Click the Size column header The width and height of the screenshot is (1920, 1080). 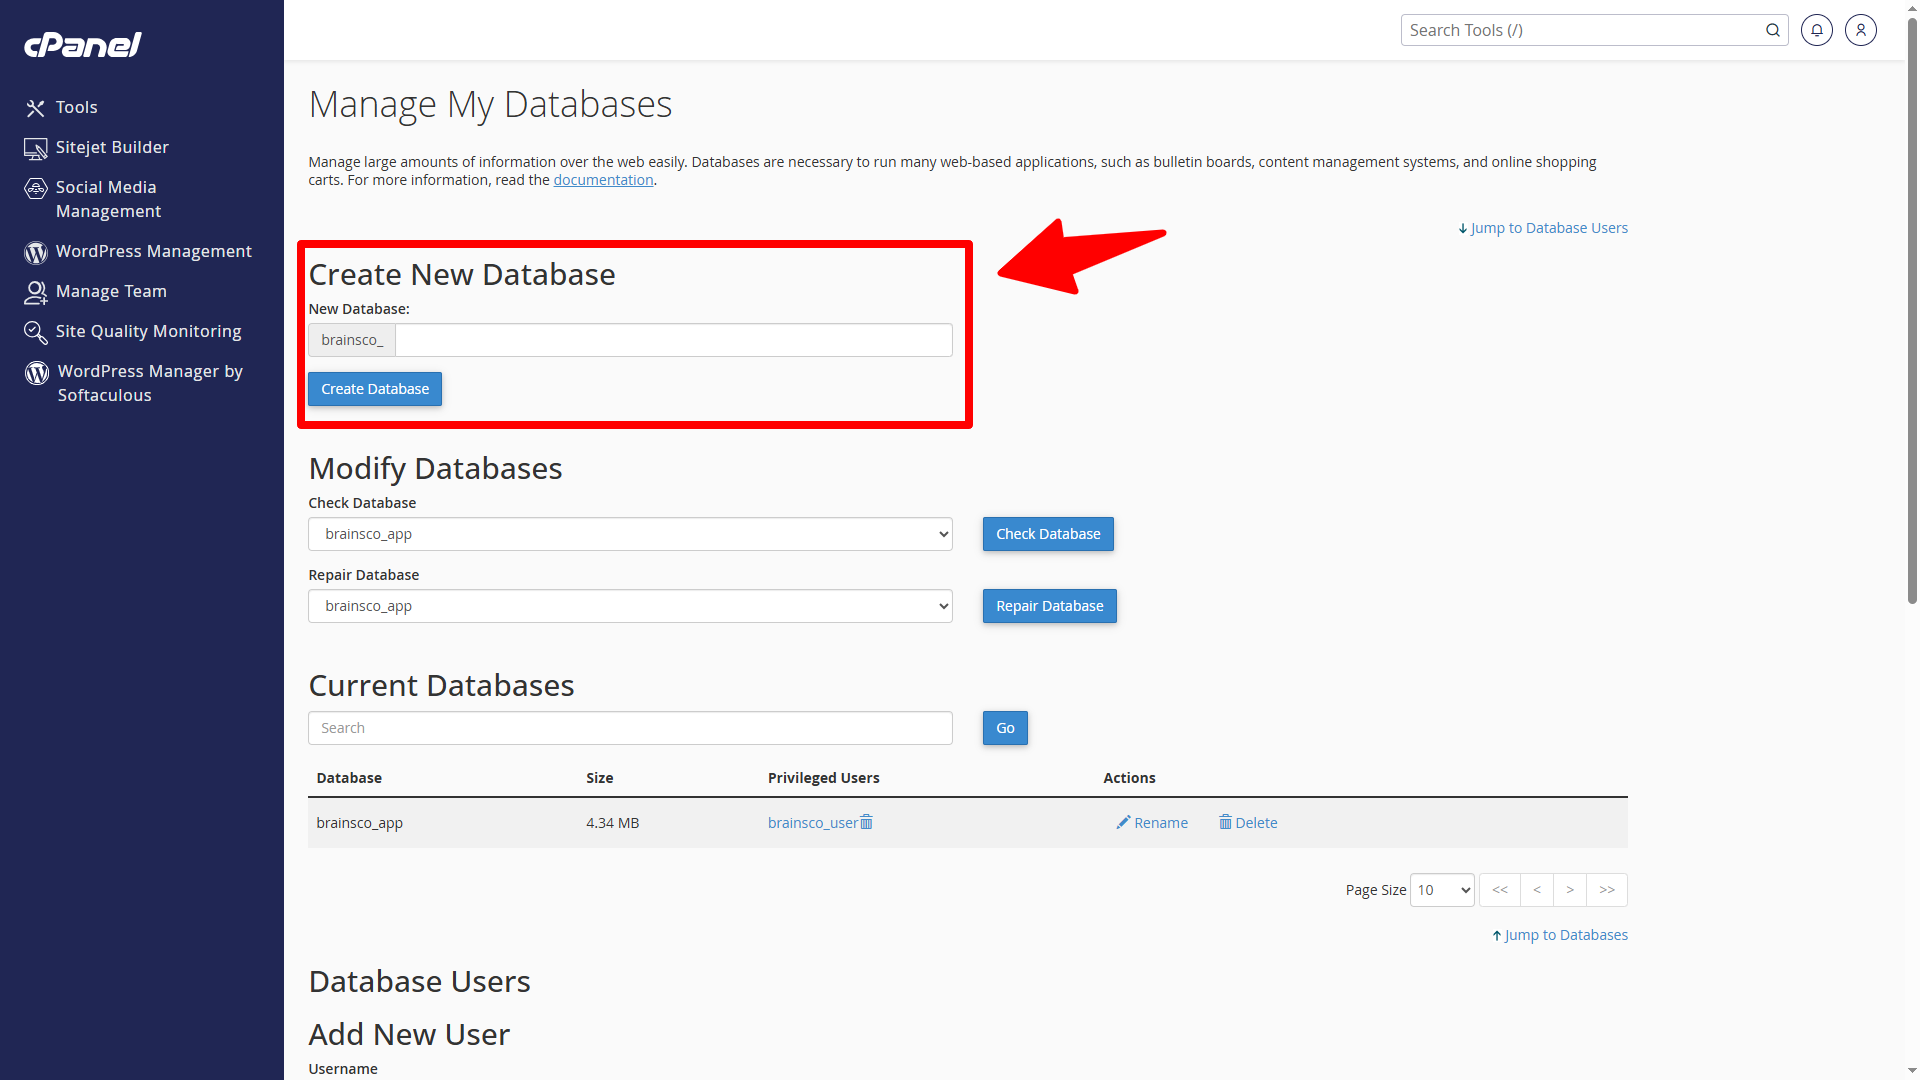click(x=600, y=778)
